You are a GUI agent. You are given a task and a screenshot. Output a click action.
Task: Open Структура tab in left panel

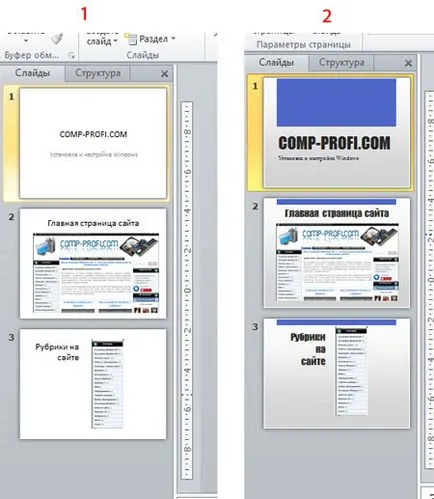[98, 73]
